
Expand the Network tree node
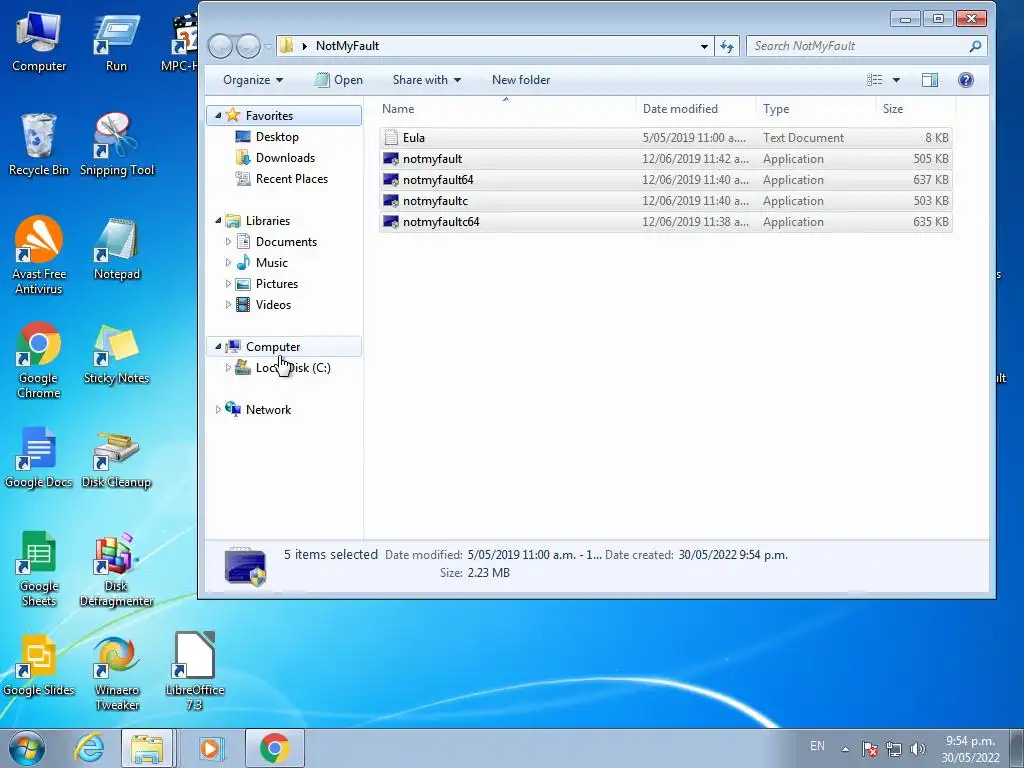click(218, 409)
